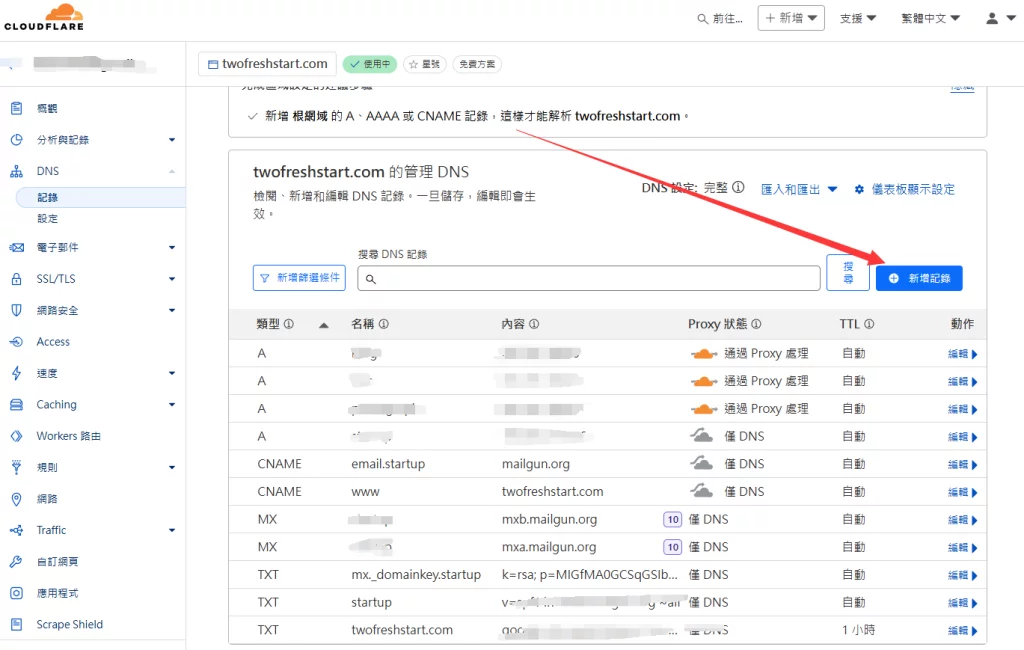Select the 設定 submenu under DNS

[x=48, y=219]
